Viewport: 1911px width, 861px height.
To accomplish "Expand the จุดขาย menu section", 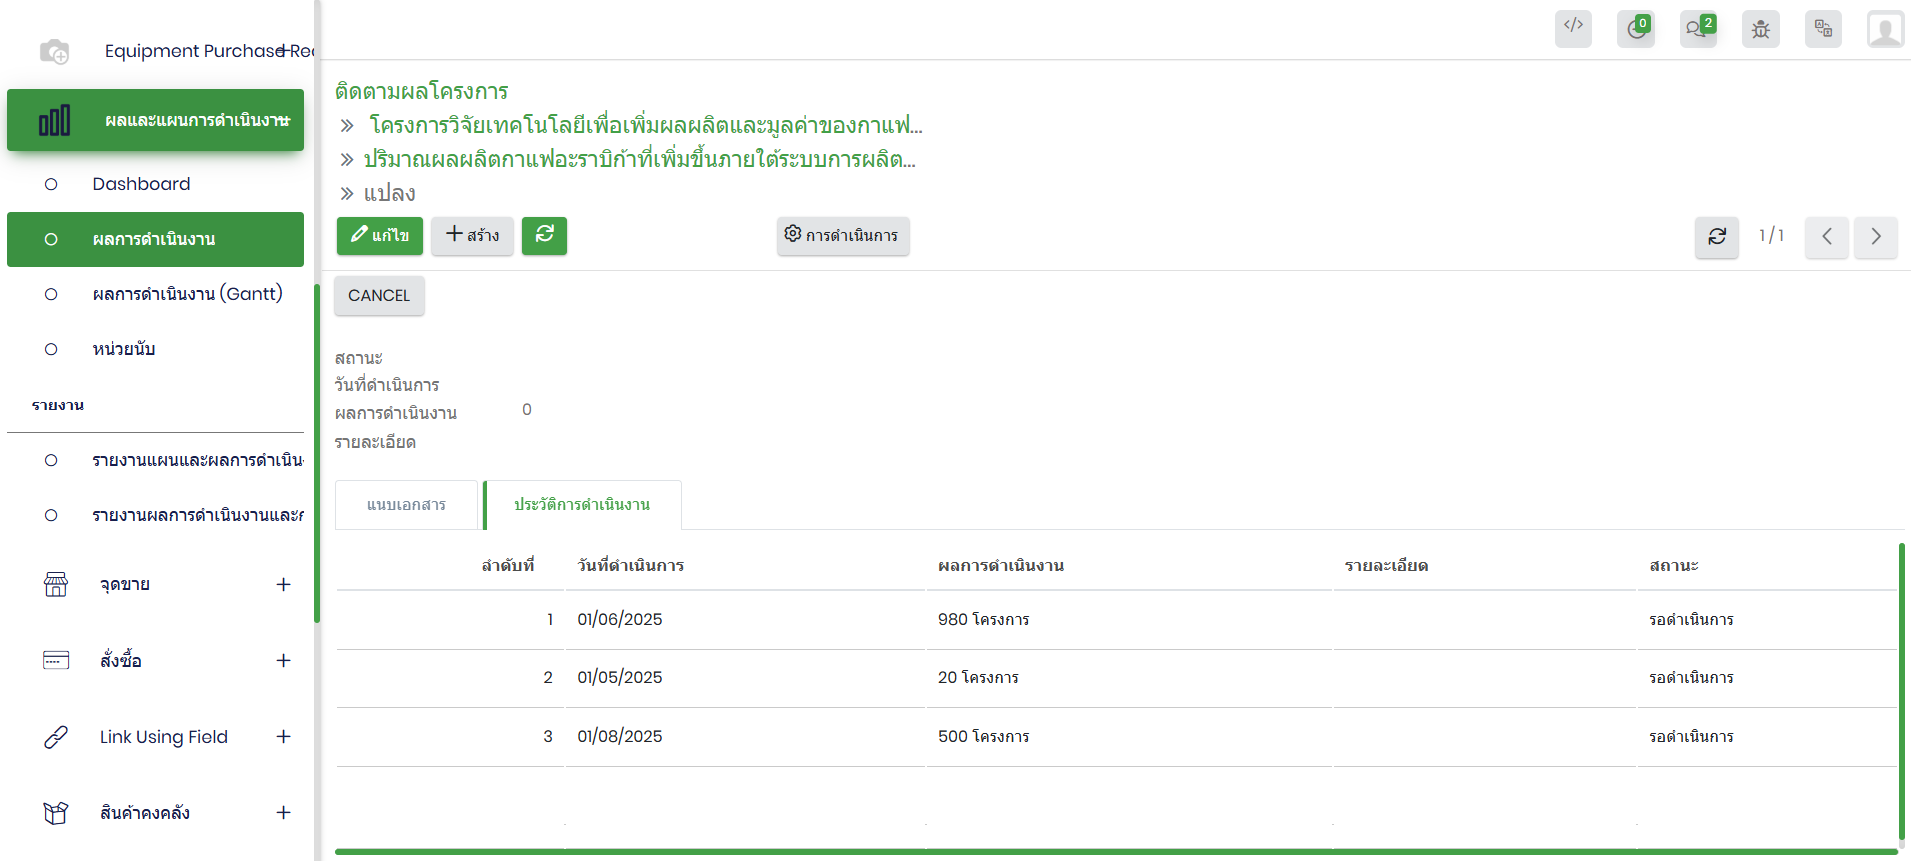I will [x=283, y=585].
